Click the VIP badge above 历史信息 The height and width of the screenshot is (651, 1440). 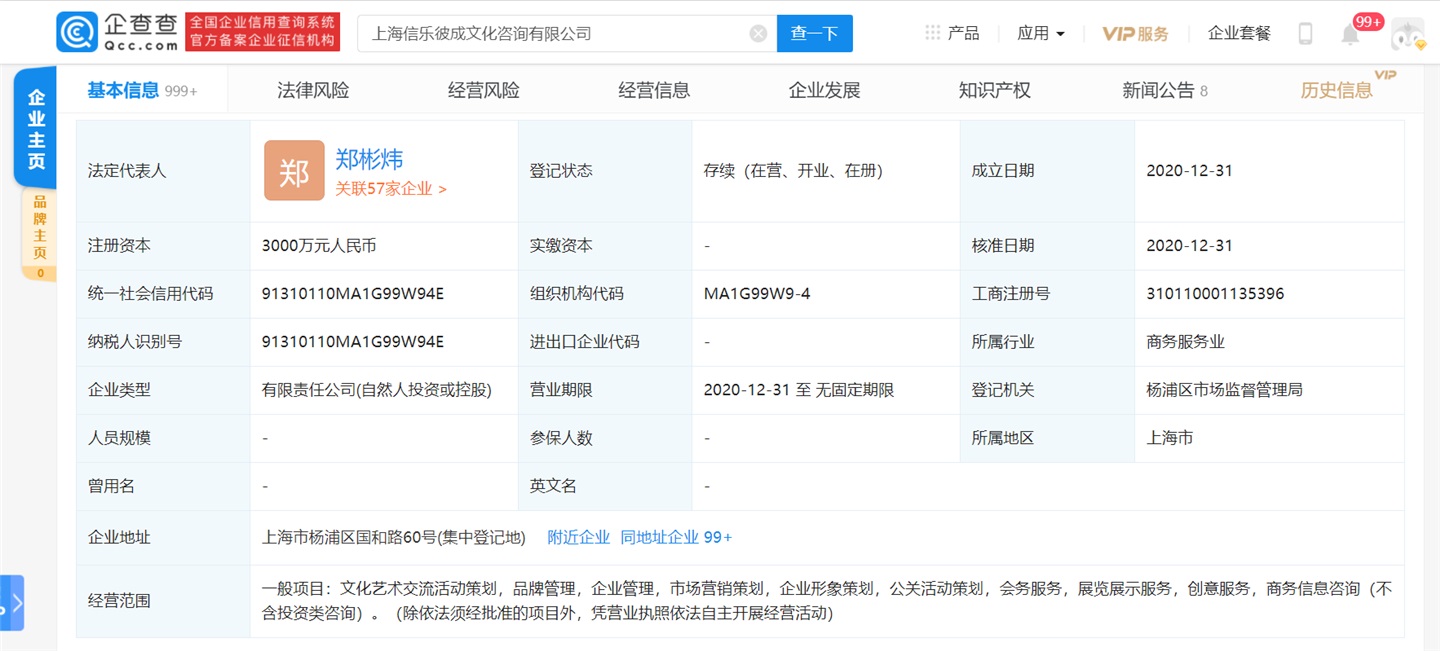coord(1388,73)
